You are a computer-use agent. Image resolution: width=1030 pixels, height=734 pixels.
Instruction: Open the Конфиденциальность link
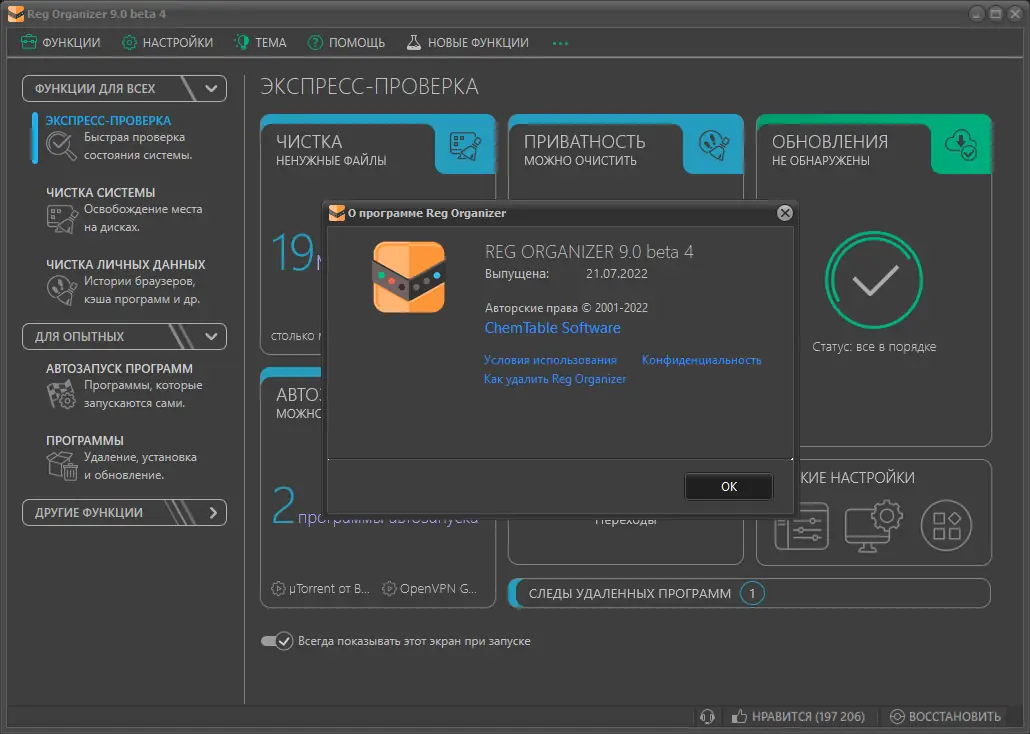coord(702,360)
